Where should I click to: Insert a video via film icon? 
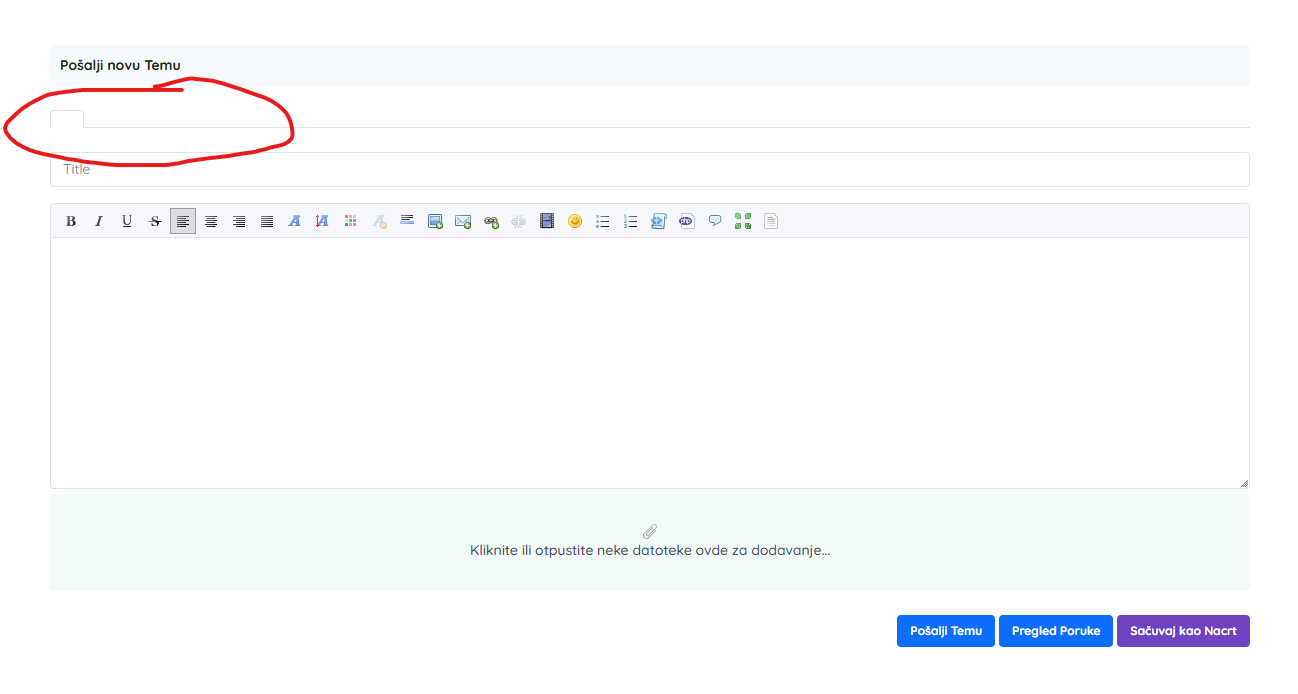coord(547,221)
